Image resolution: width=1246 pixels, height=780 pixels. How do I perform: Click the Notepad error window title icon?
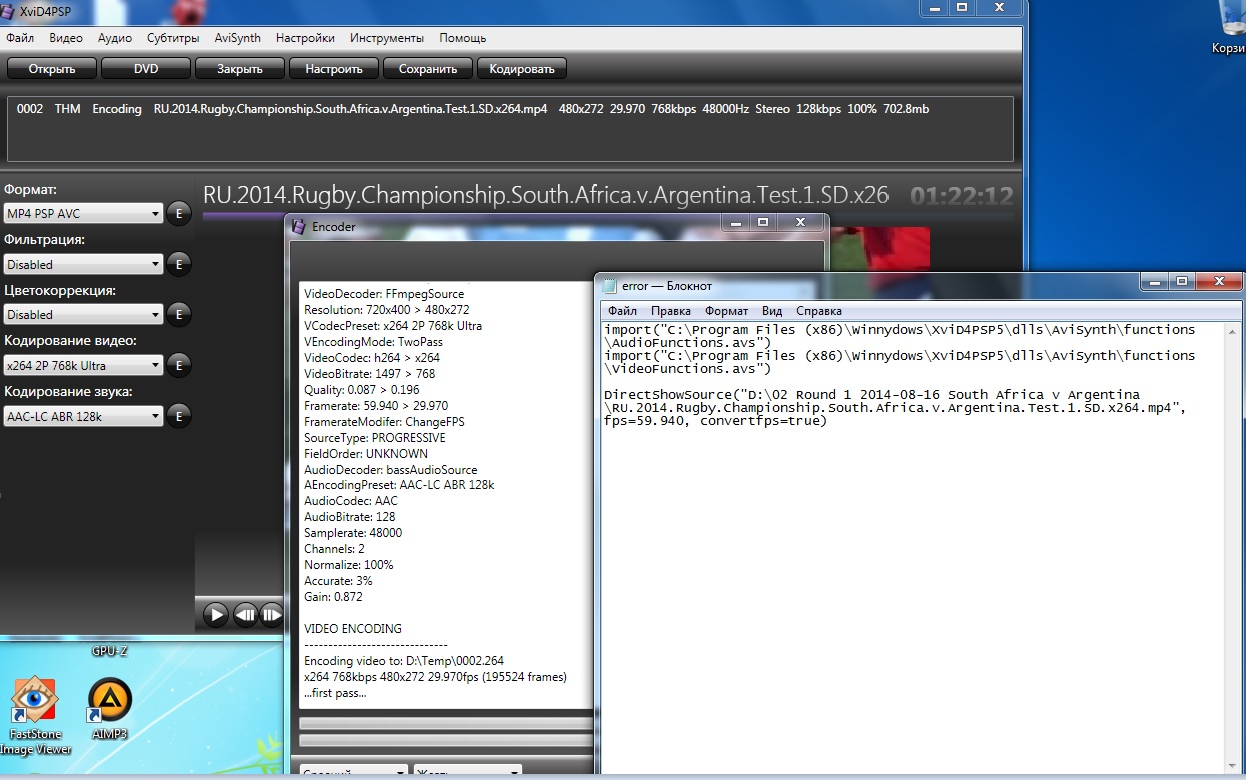[608, 286]
